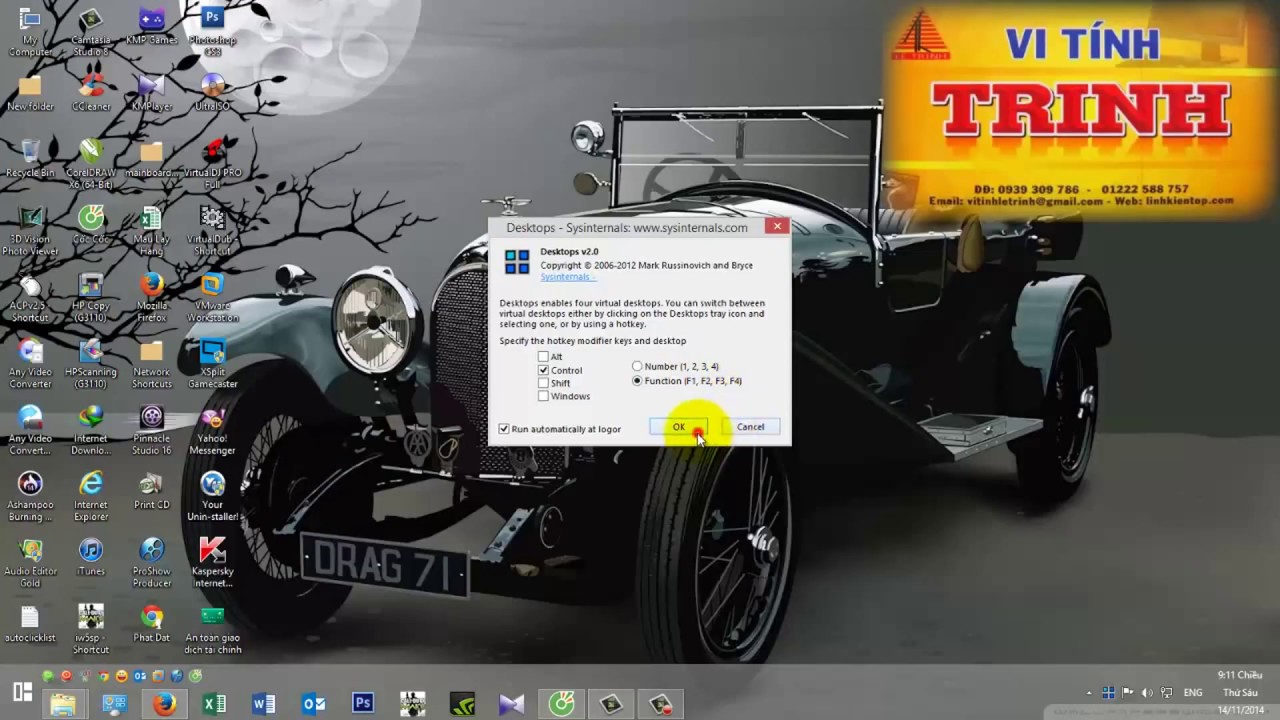Click the Desktops logo icon in dialog
The height and width of the screenshot is (720, 1280).
click(x=517, y=262)
